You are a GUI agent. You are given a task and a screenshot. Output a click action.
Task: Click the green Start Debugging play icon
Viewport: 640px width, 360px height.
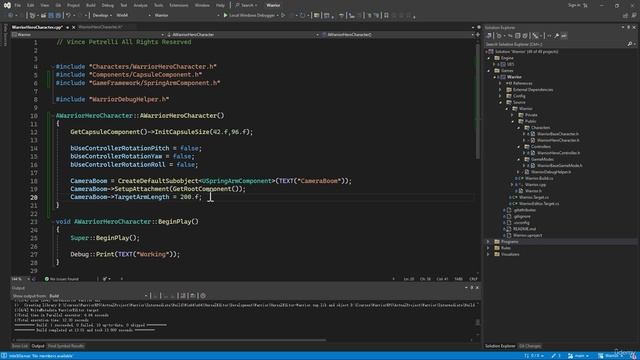pyautogui.click(x=225, y=15)
